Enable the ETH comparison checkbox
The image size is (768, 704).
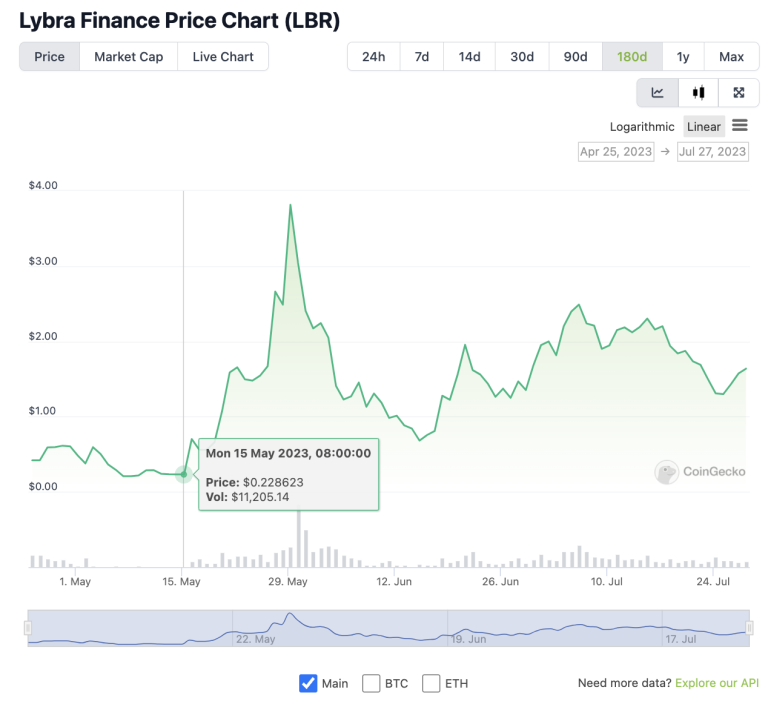(431, 684)
